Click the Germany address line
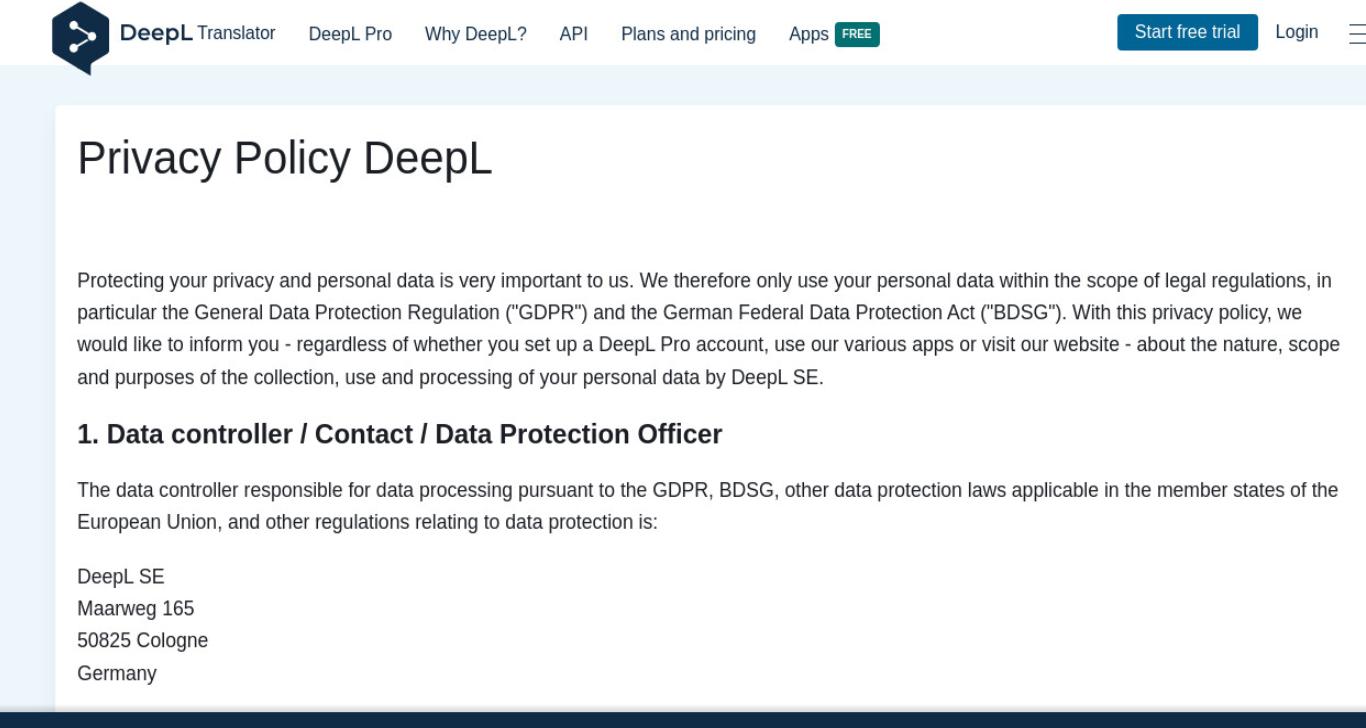The width and height of the screenshot is (1366, 728). [116, 673]
